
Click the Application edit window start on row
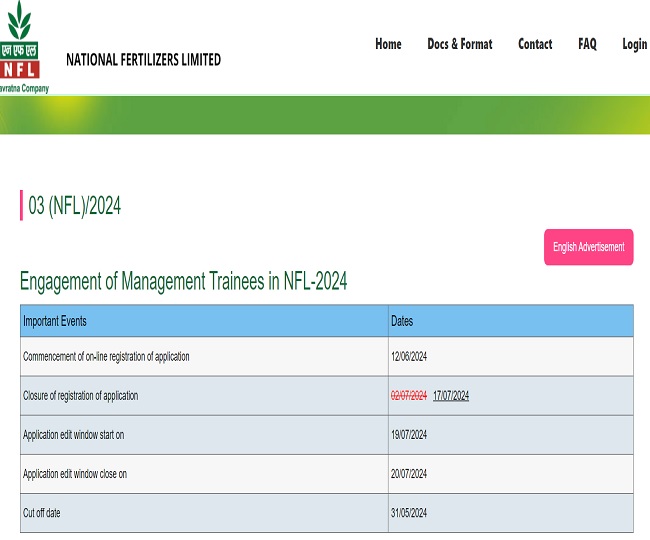pos(73,435)
